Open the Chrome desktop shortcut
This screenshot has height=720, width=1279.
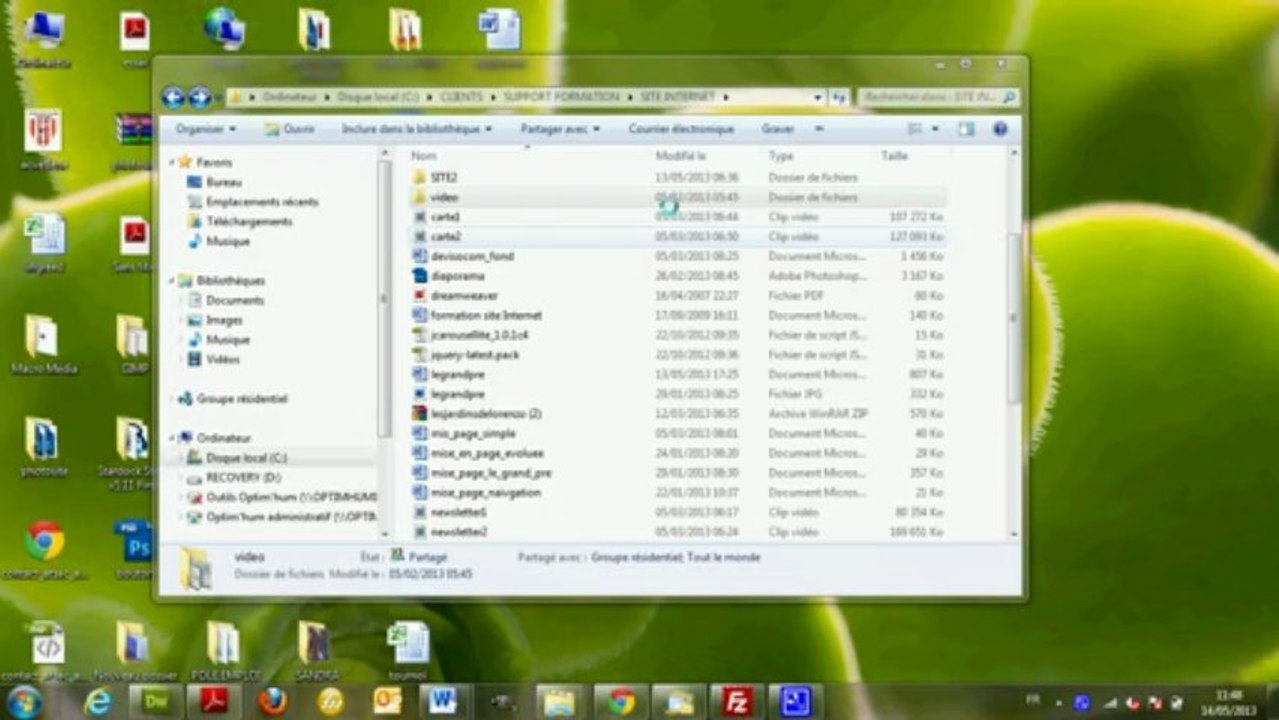click(x=44, y=549)
